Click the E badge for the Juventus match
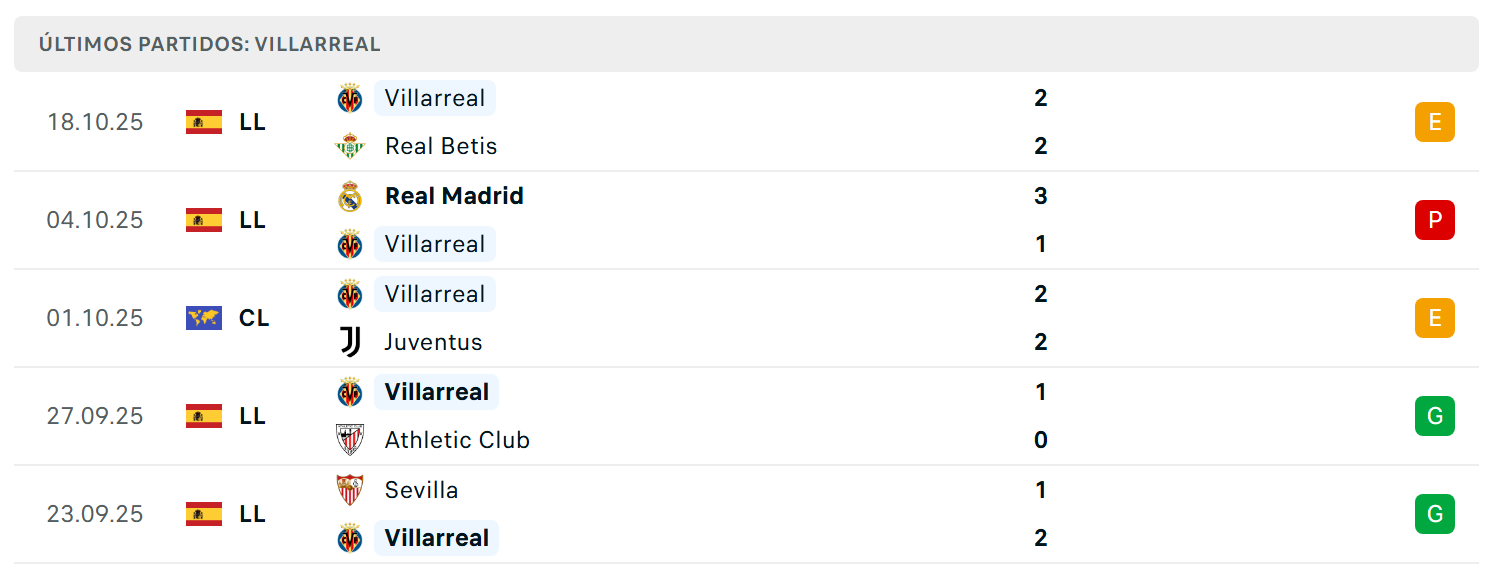1499x580 pixels. [x=1435, y=318]
